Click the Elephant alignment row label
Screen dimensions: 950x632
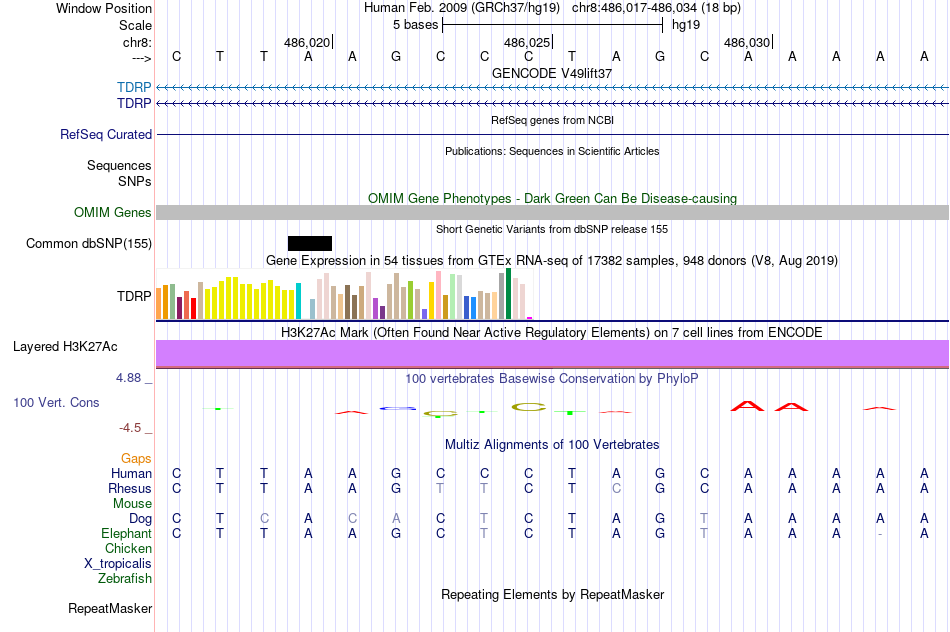pyautogui.click(x=126, y=533)
